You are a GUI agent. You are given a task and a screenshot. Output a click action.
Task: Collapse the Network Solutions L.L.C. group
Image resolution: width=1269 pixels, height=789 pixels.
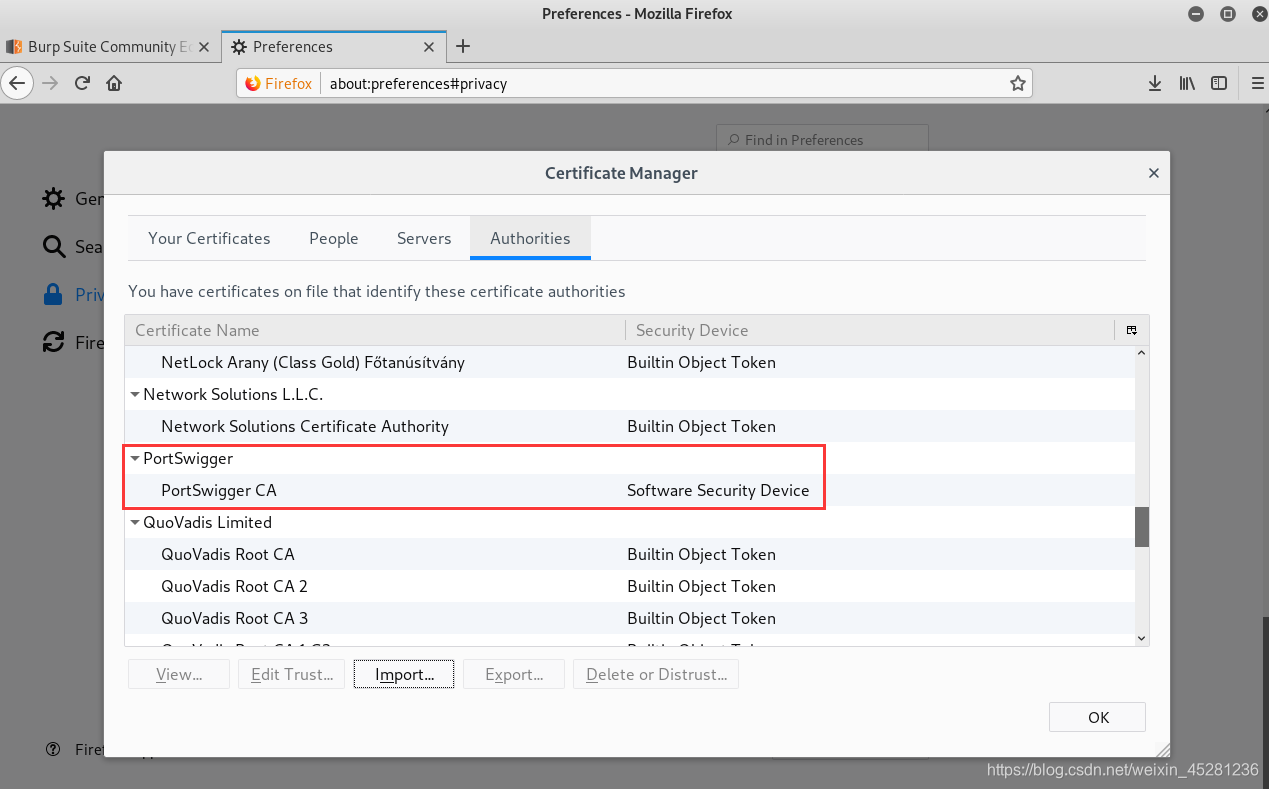(135, 394)
